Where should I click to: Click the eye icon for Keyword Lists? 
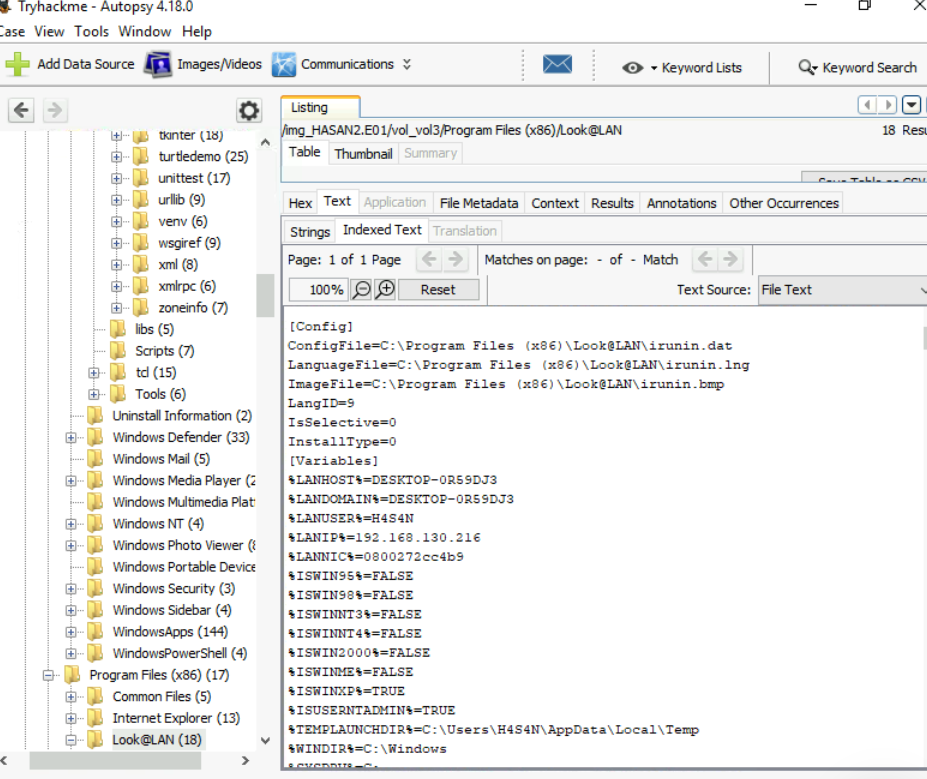pos(632,68)
